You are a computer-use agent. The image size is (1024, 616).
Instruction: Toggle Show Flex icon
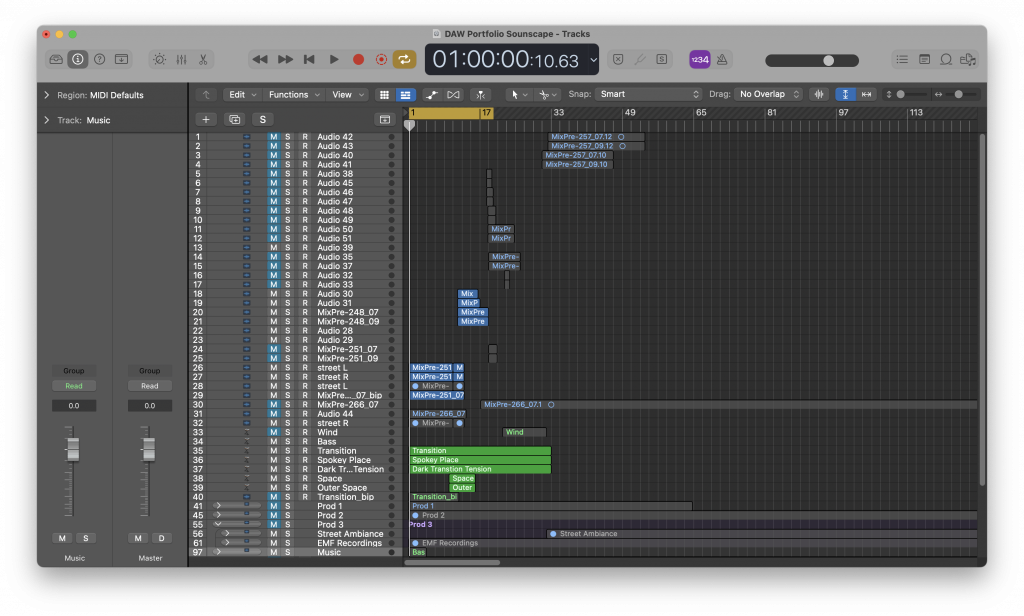point(453,95)
